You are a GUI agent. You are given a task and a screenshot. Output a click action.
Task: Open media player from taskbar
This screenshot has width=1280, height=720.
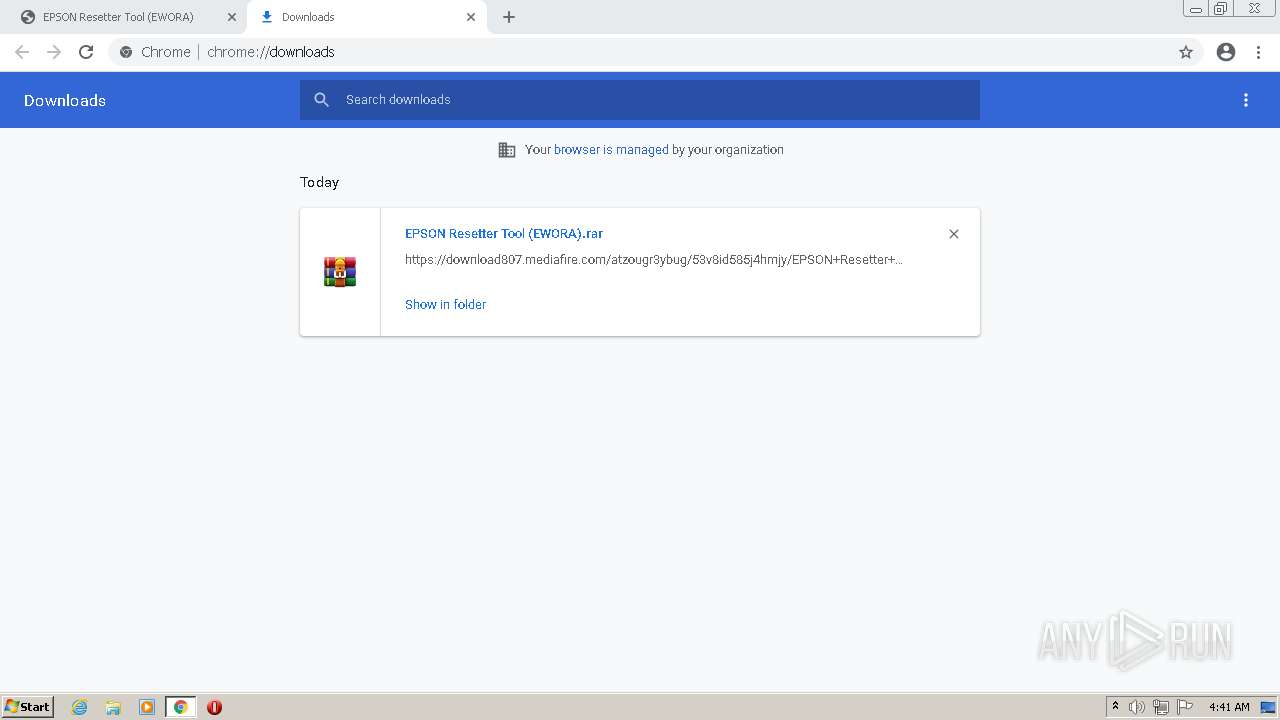tap(147, 707)
